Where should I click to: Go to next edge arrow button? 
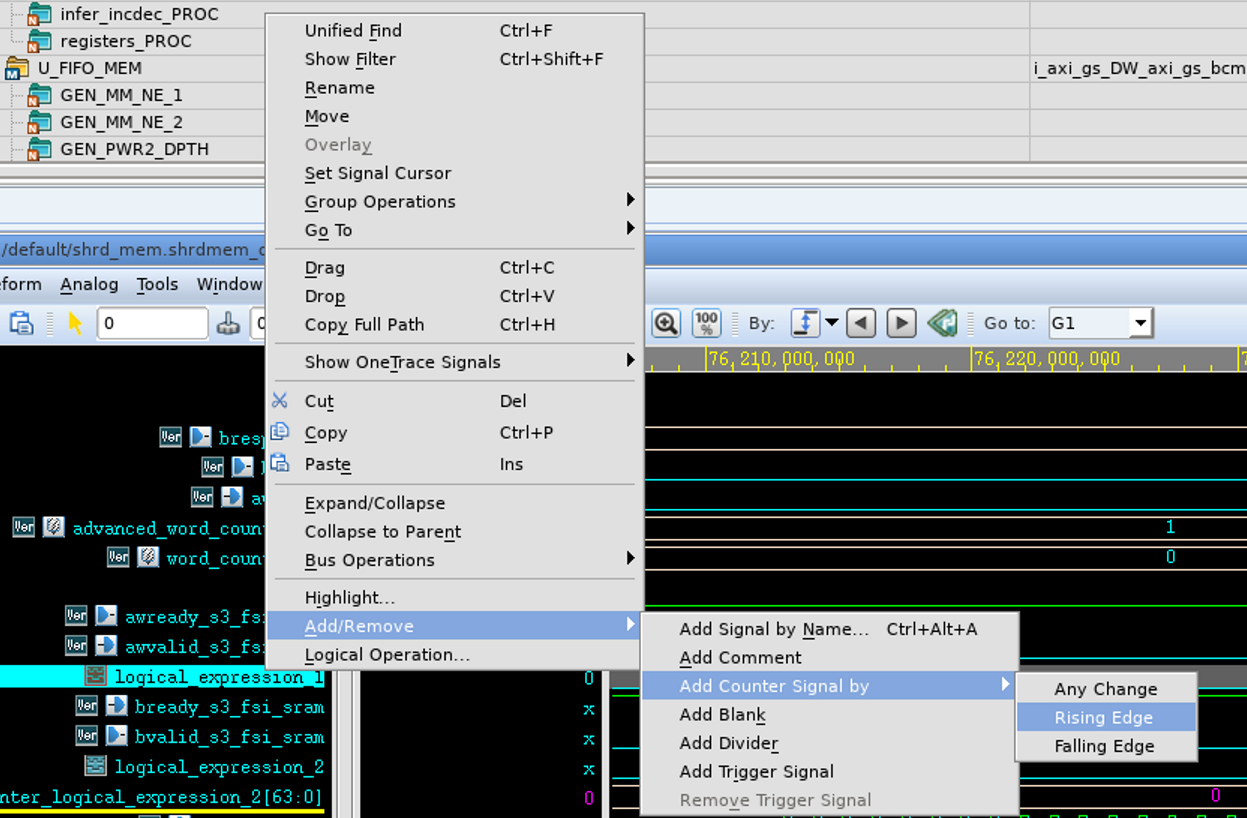[x=901, y=323]
